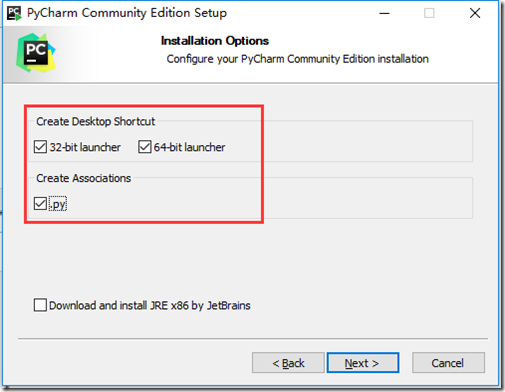Screen dimensions: 505x392
Task: Click the disabled maximize window button
Action: click(429, 13)
